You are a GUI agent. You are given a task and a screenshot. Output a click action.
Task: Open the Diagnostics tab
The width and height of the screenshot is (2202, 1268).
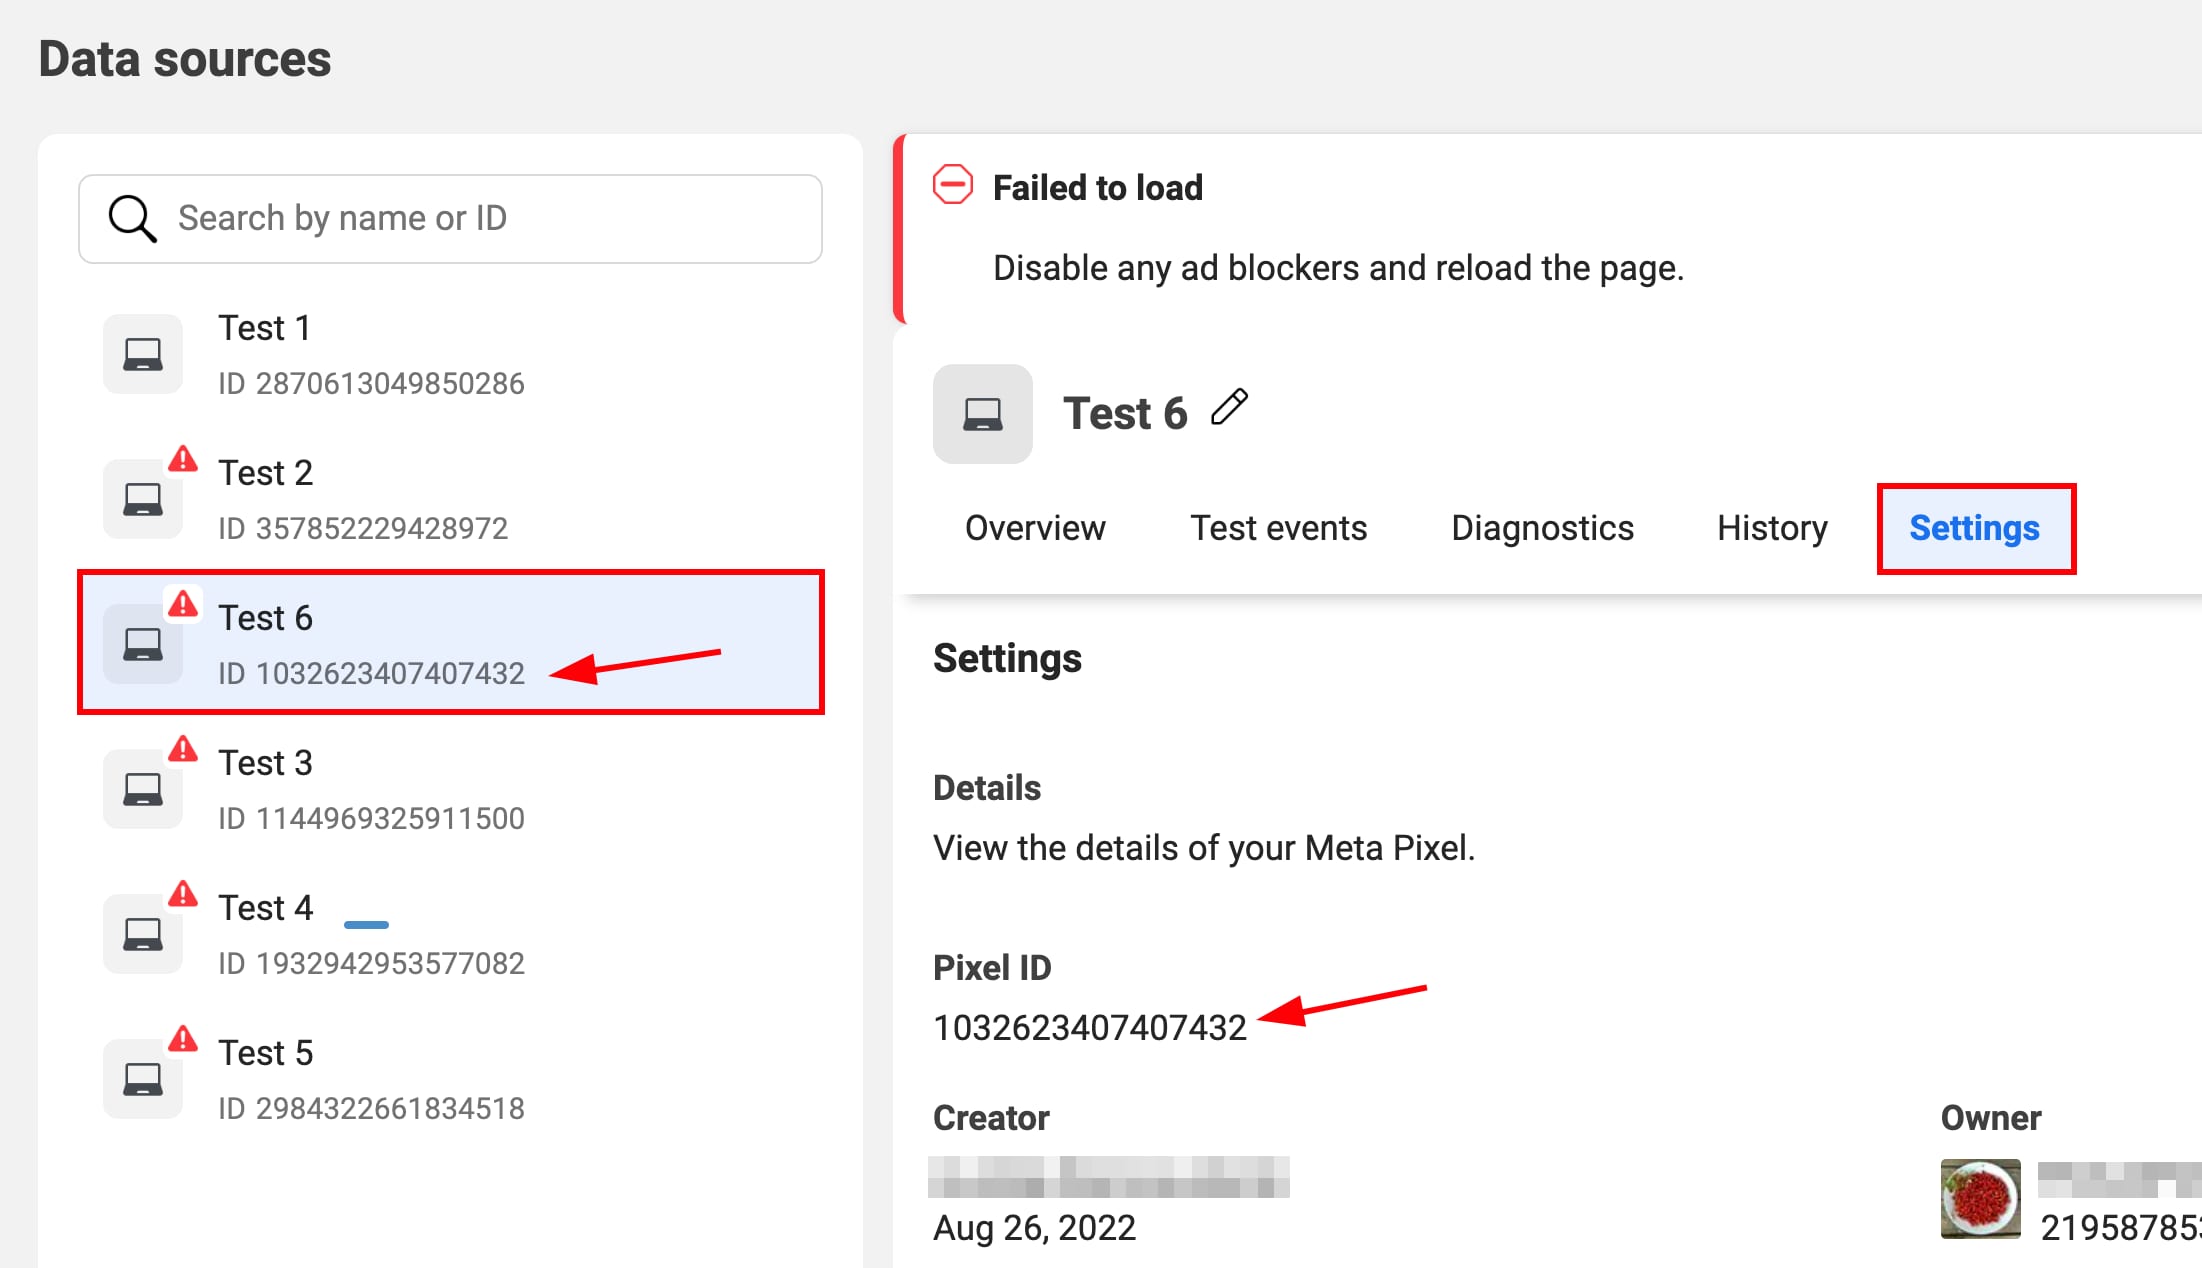click(x=1542, y=528)
